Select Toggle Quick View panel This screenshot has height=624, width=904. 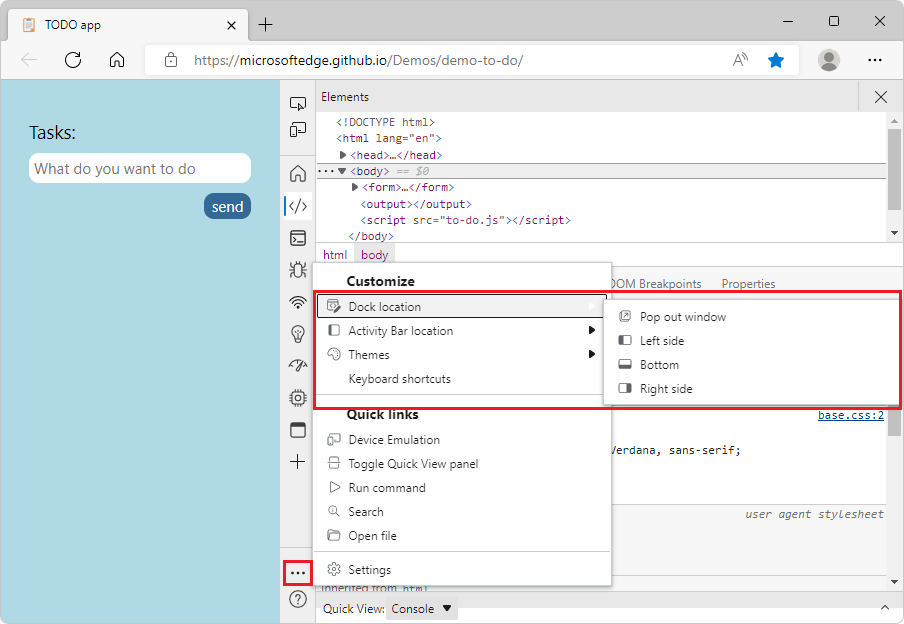click(462, 464)
